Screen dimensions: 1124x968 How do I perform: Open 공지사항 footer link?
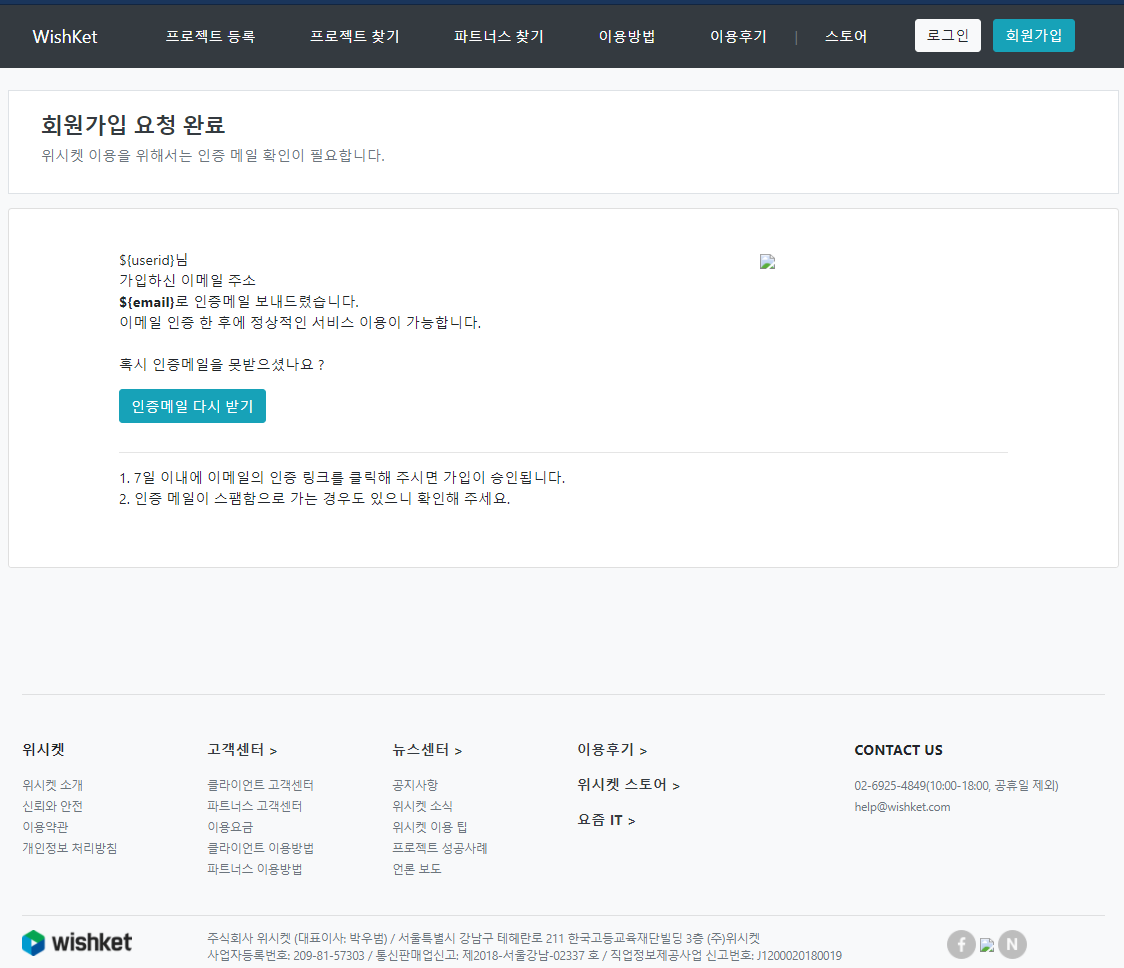pos(415,785)
